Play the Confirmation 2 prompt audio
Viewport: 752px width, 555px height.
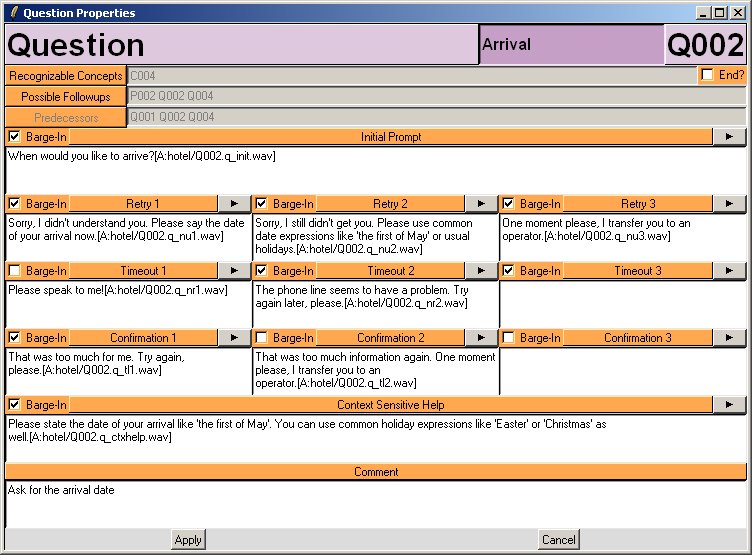click(481, 338)
